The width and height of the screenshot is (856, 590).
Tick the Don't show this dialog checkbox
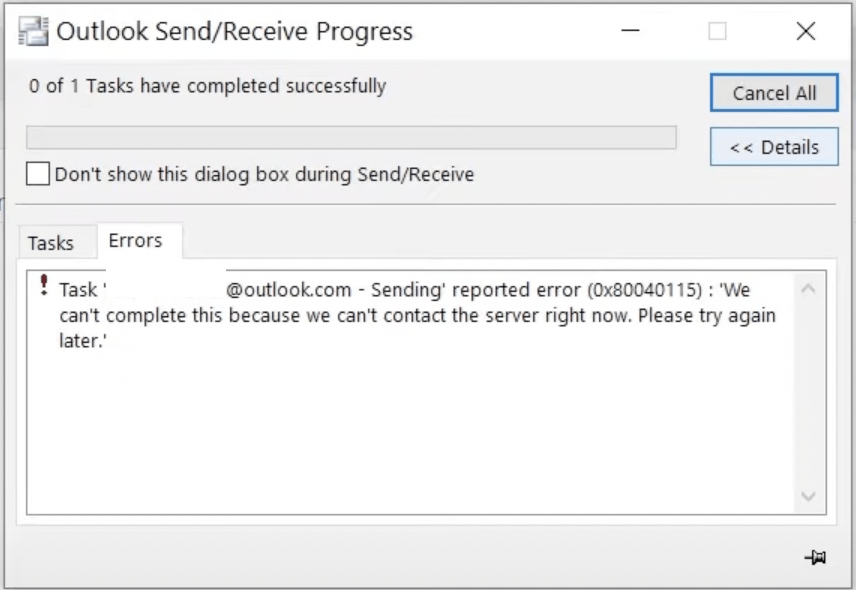(x=38, y=174)
